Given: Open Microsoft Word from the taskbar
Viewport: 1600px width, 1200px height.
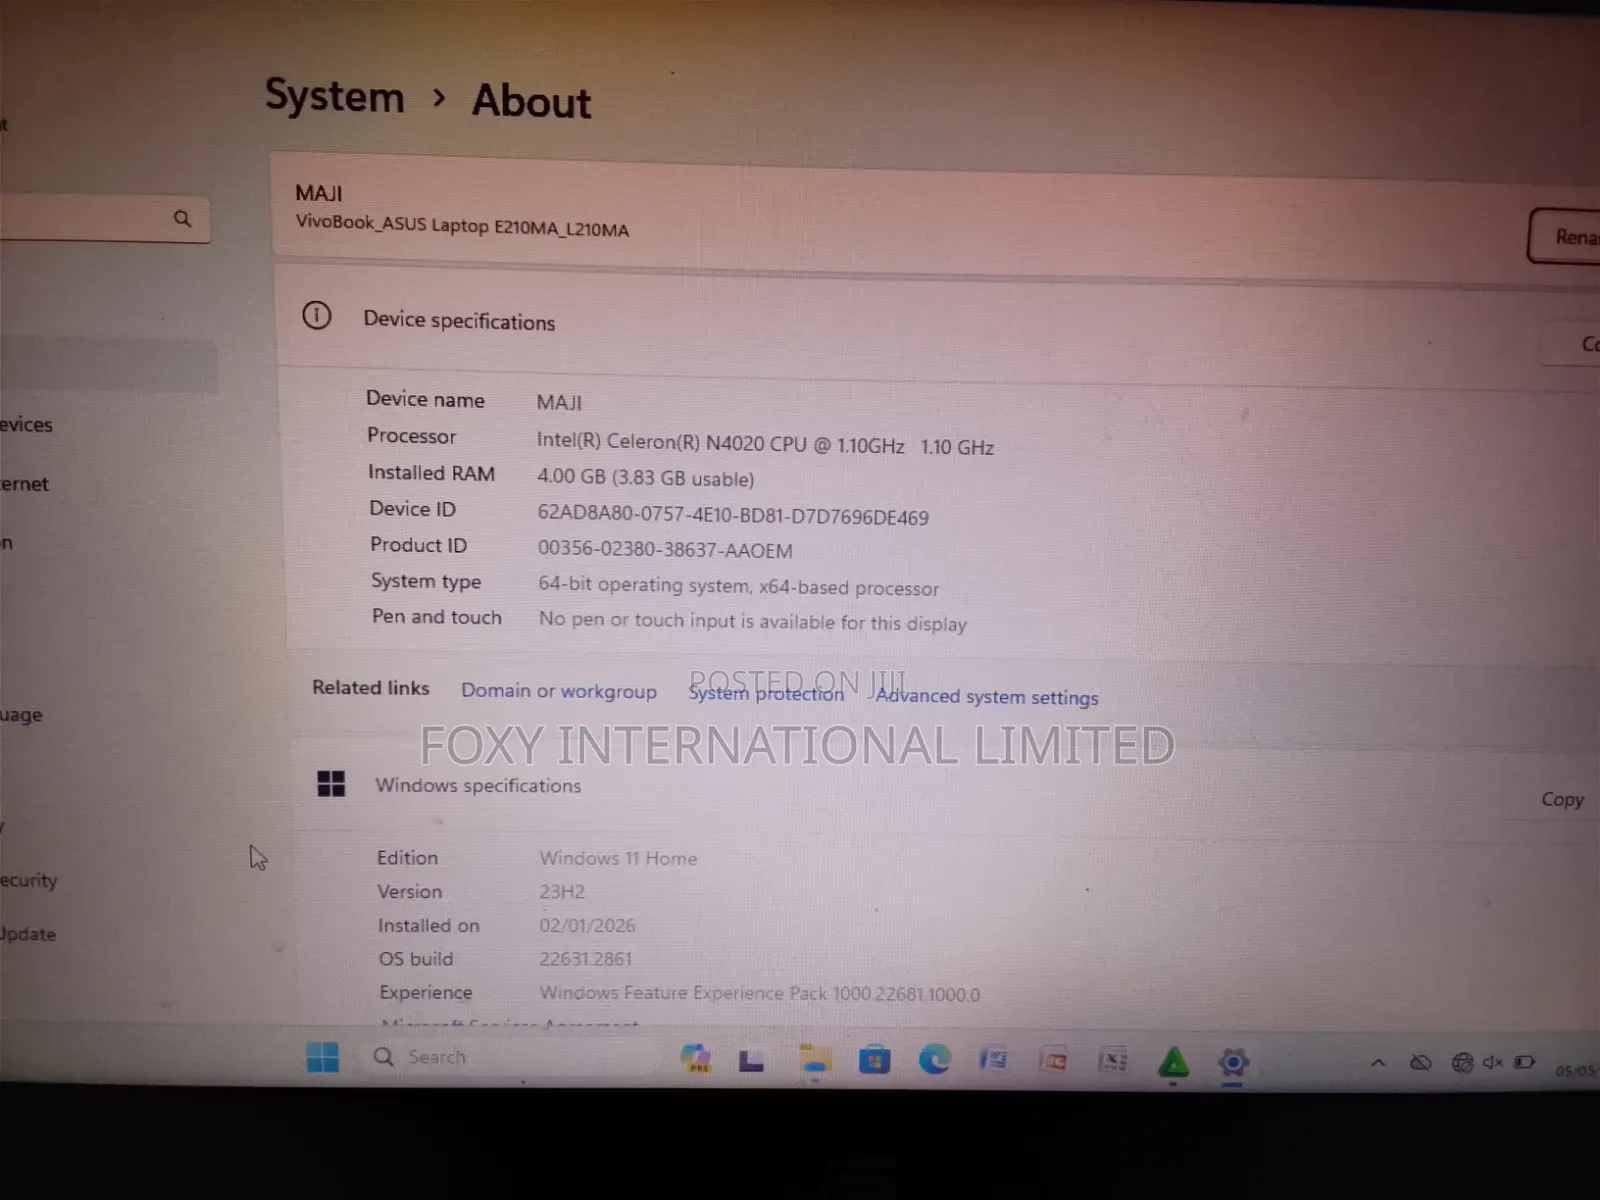Looking at the screenshot, I should click(993, 1060).
